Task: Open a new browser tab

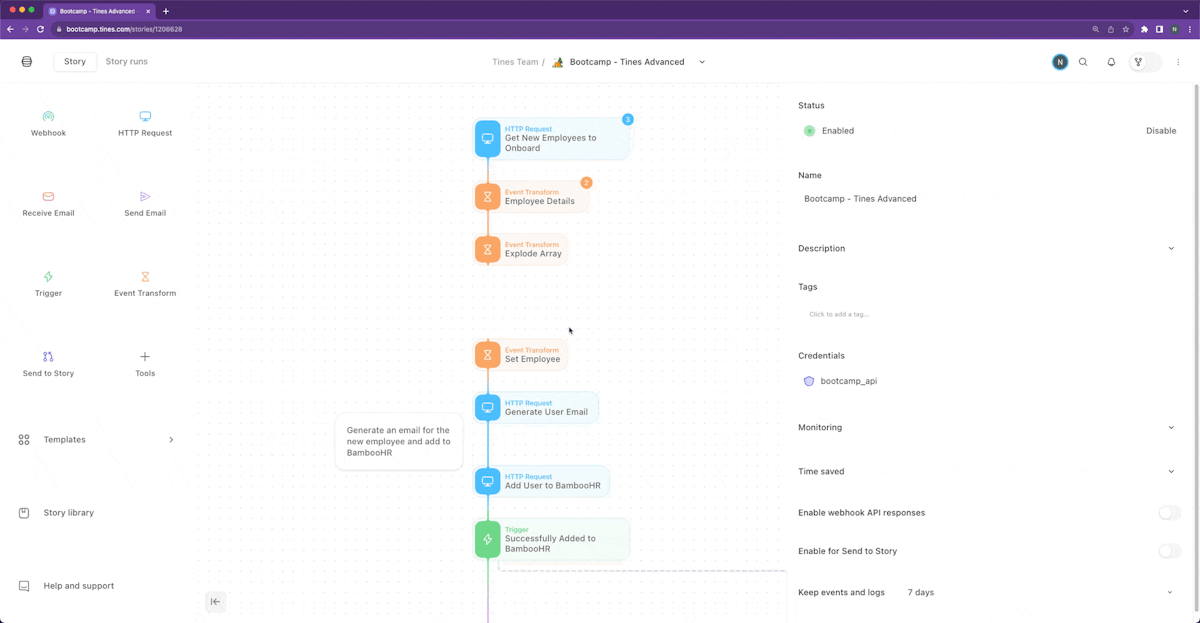Action: point(166,11)
